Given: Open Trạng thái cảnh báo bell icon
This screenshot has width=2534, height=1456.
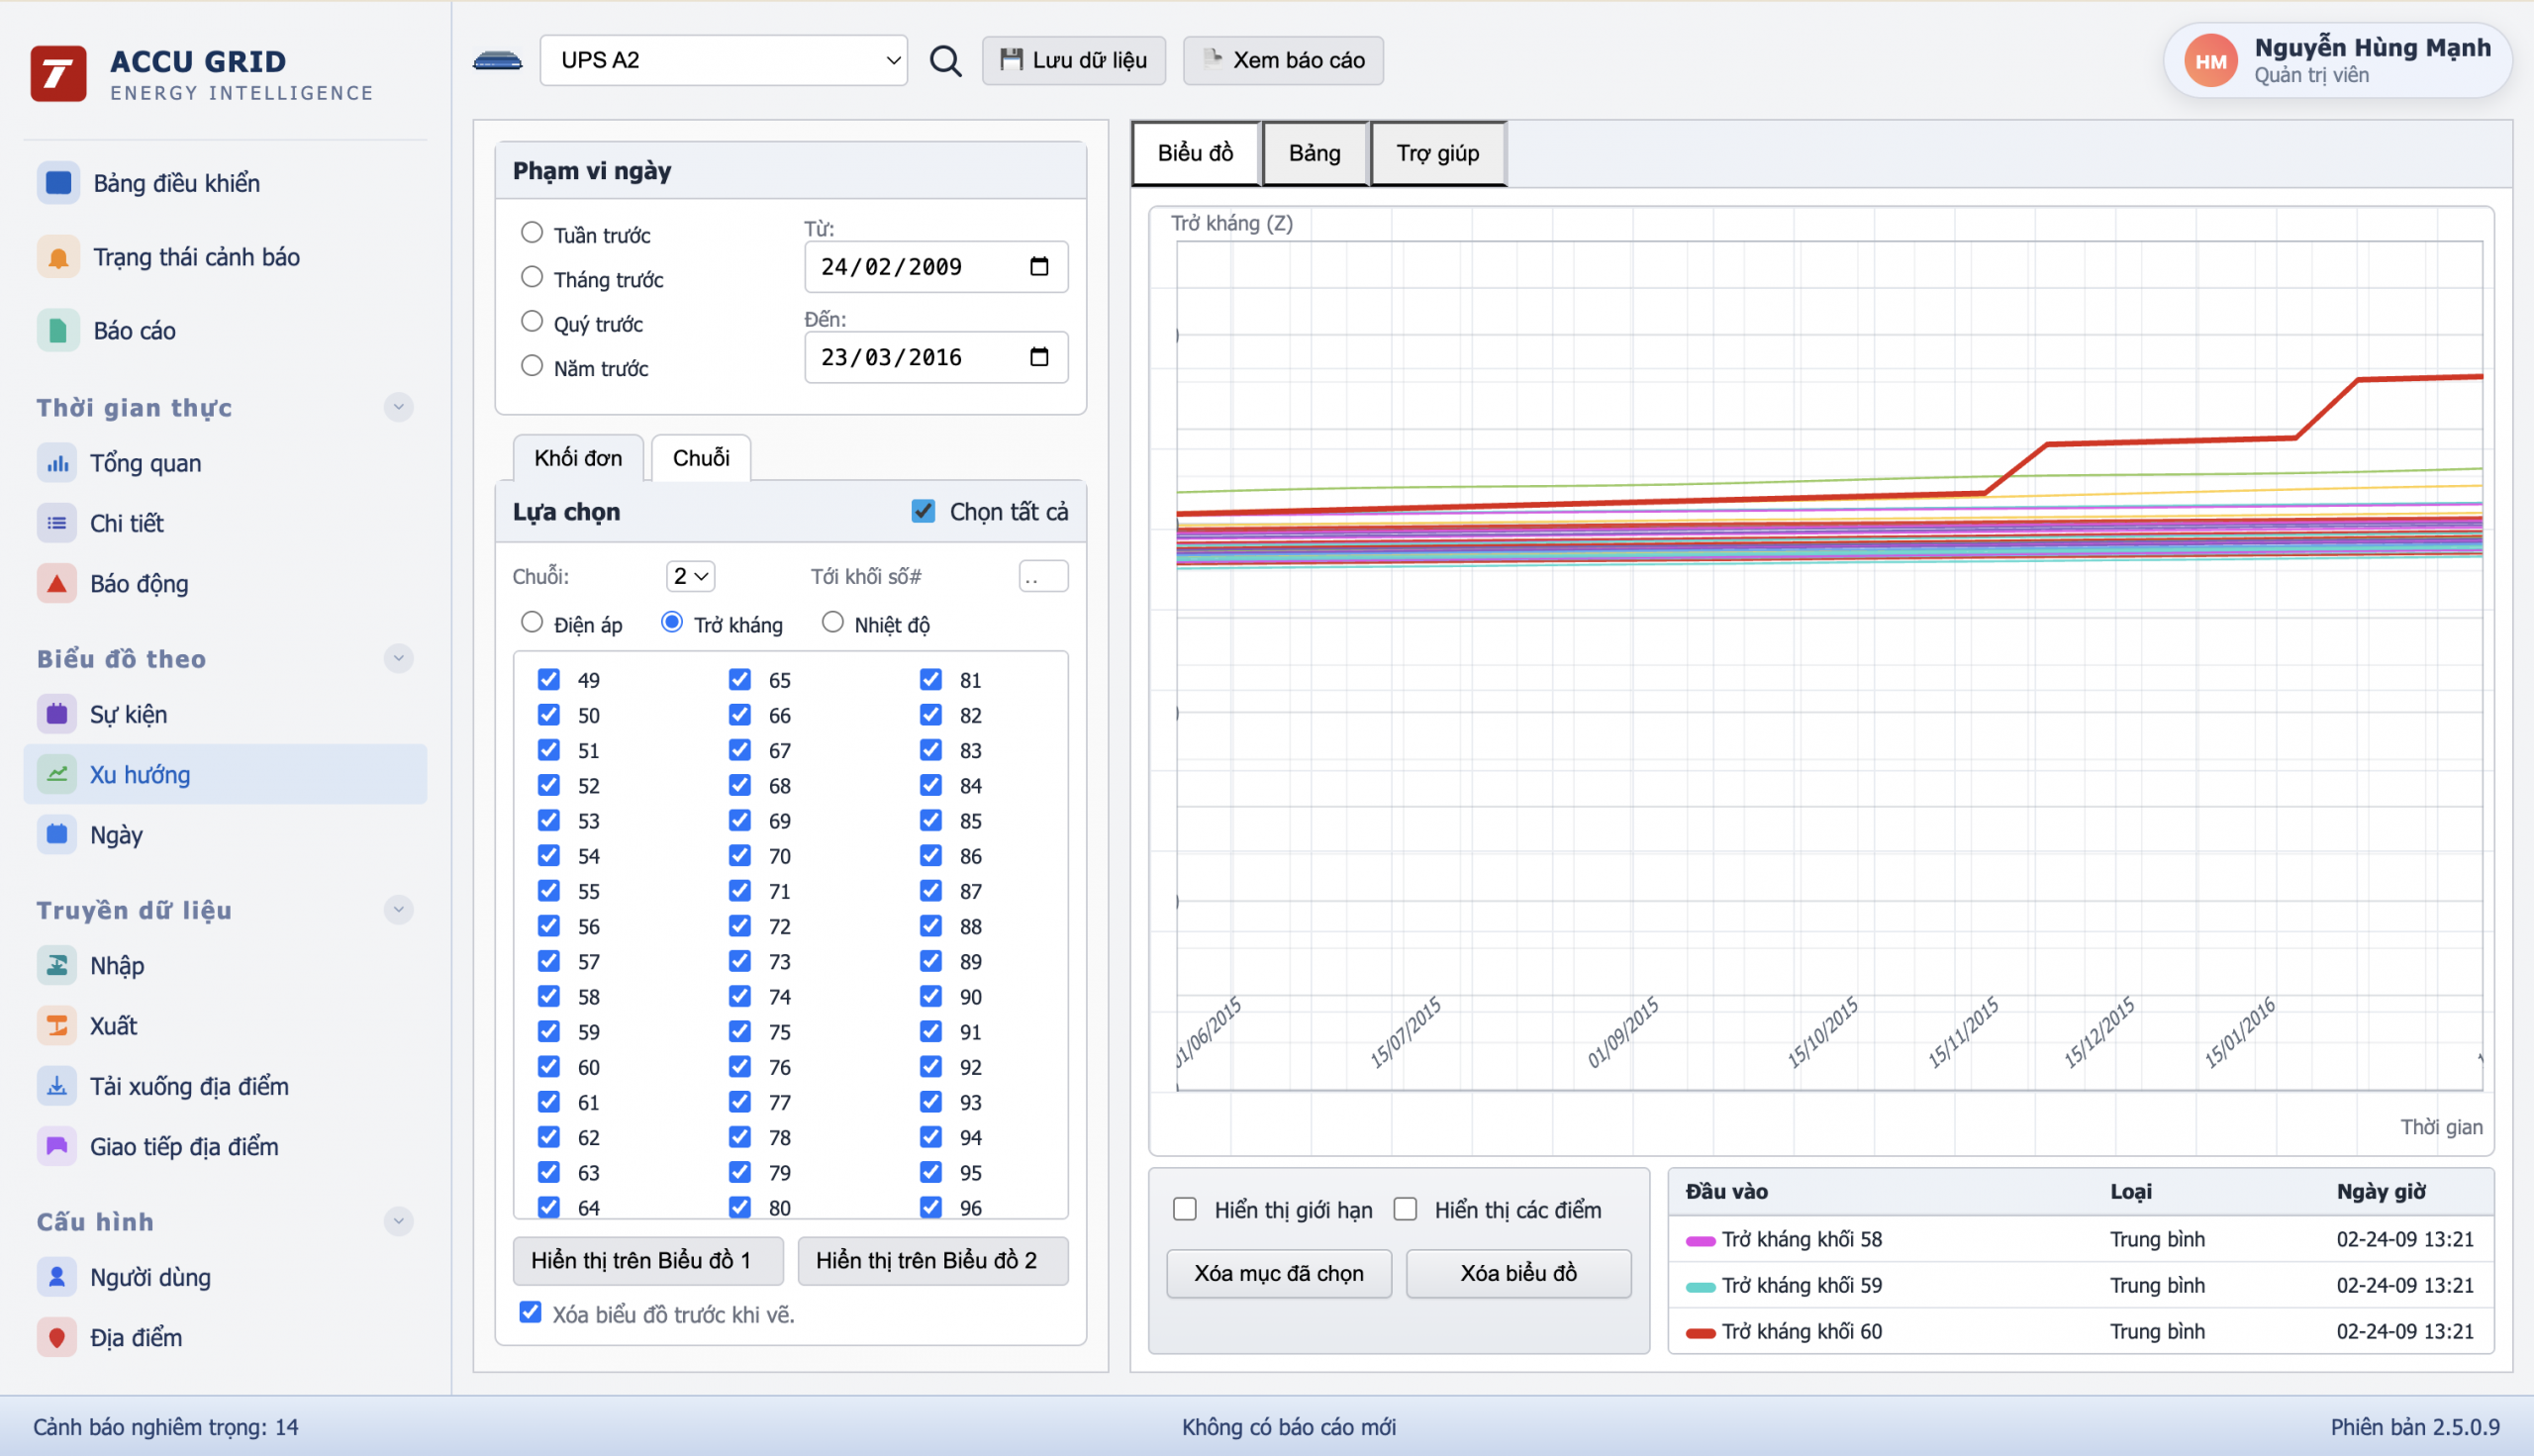Looking at the screenshot, I should [58, 257].
